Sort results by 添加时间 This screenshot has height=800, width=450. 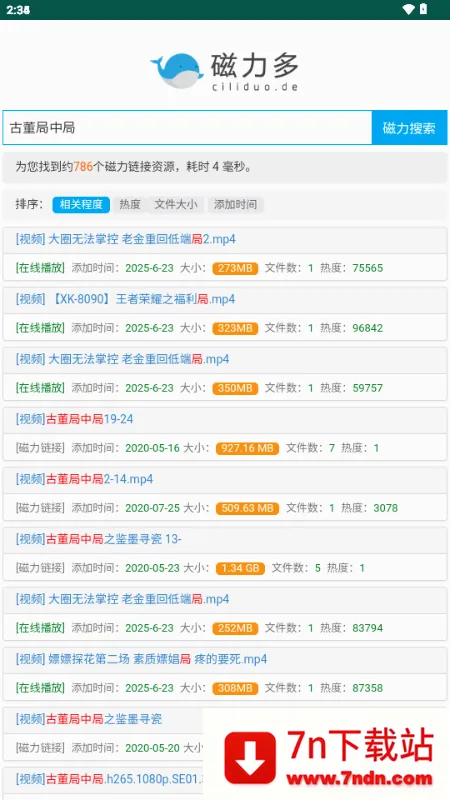click(x=235, y=205)
